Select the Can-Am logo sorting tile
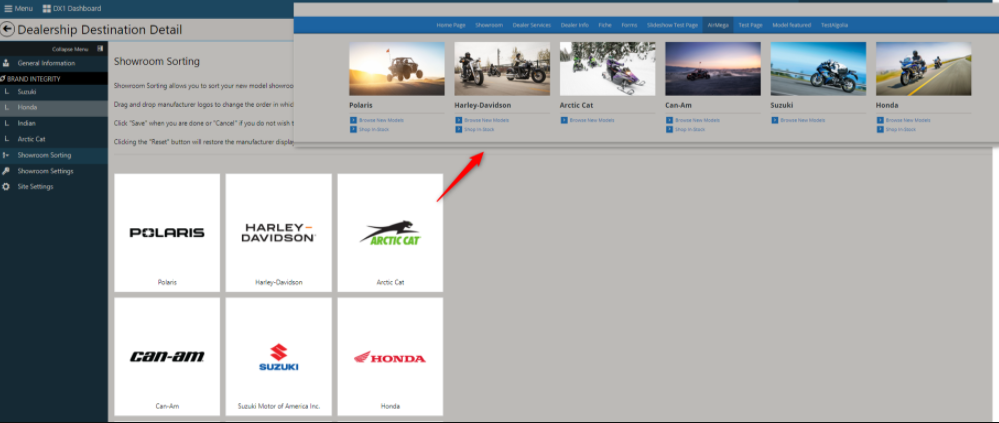 (x=167, y=357)
